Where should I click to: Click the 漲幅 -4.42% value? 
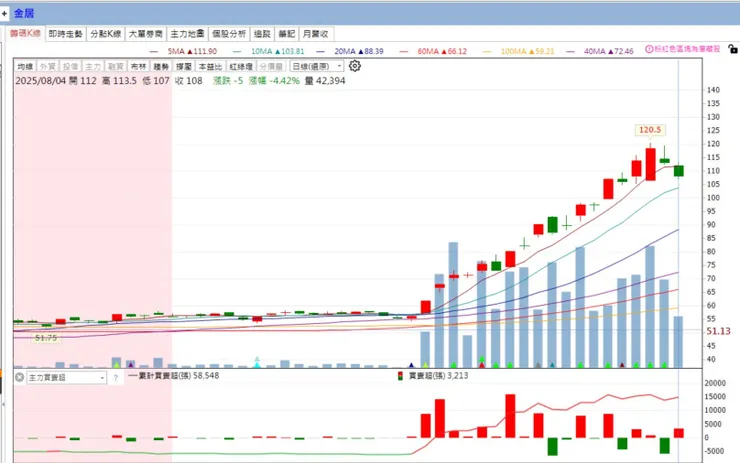click(x=274, y=81)
